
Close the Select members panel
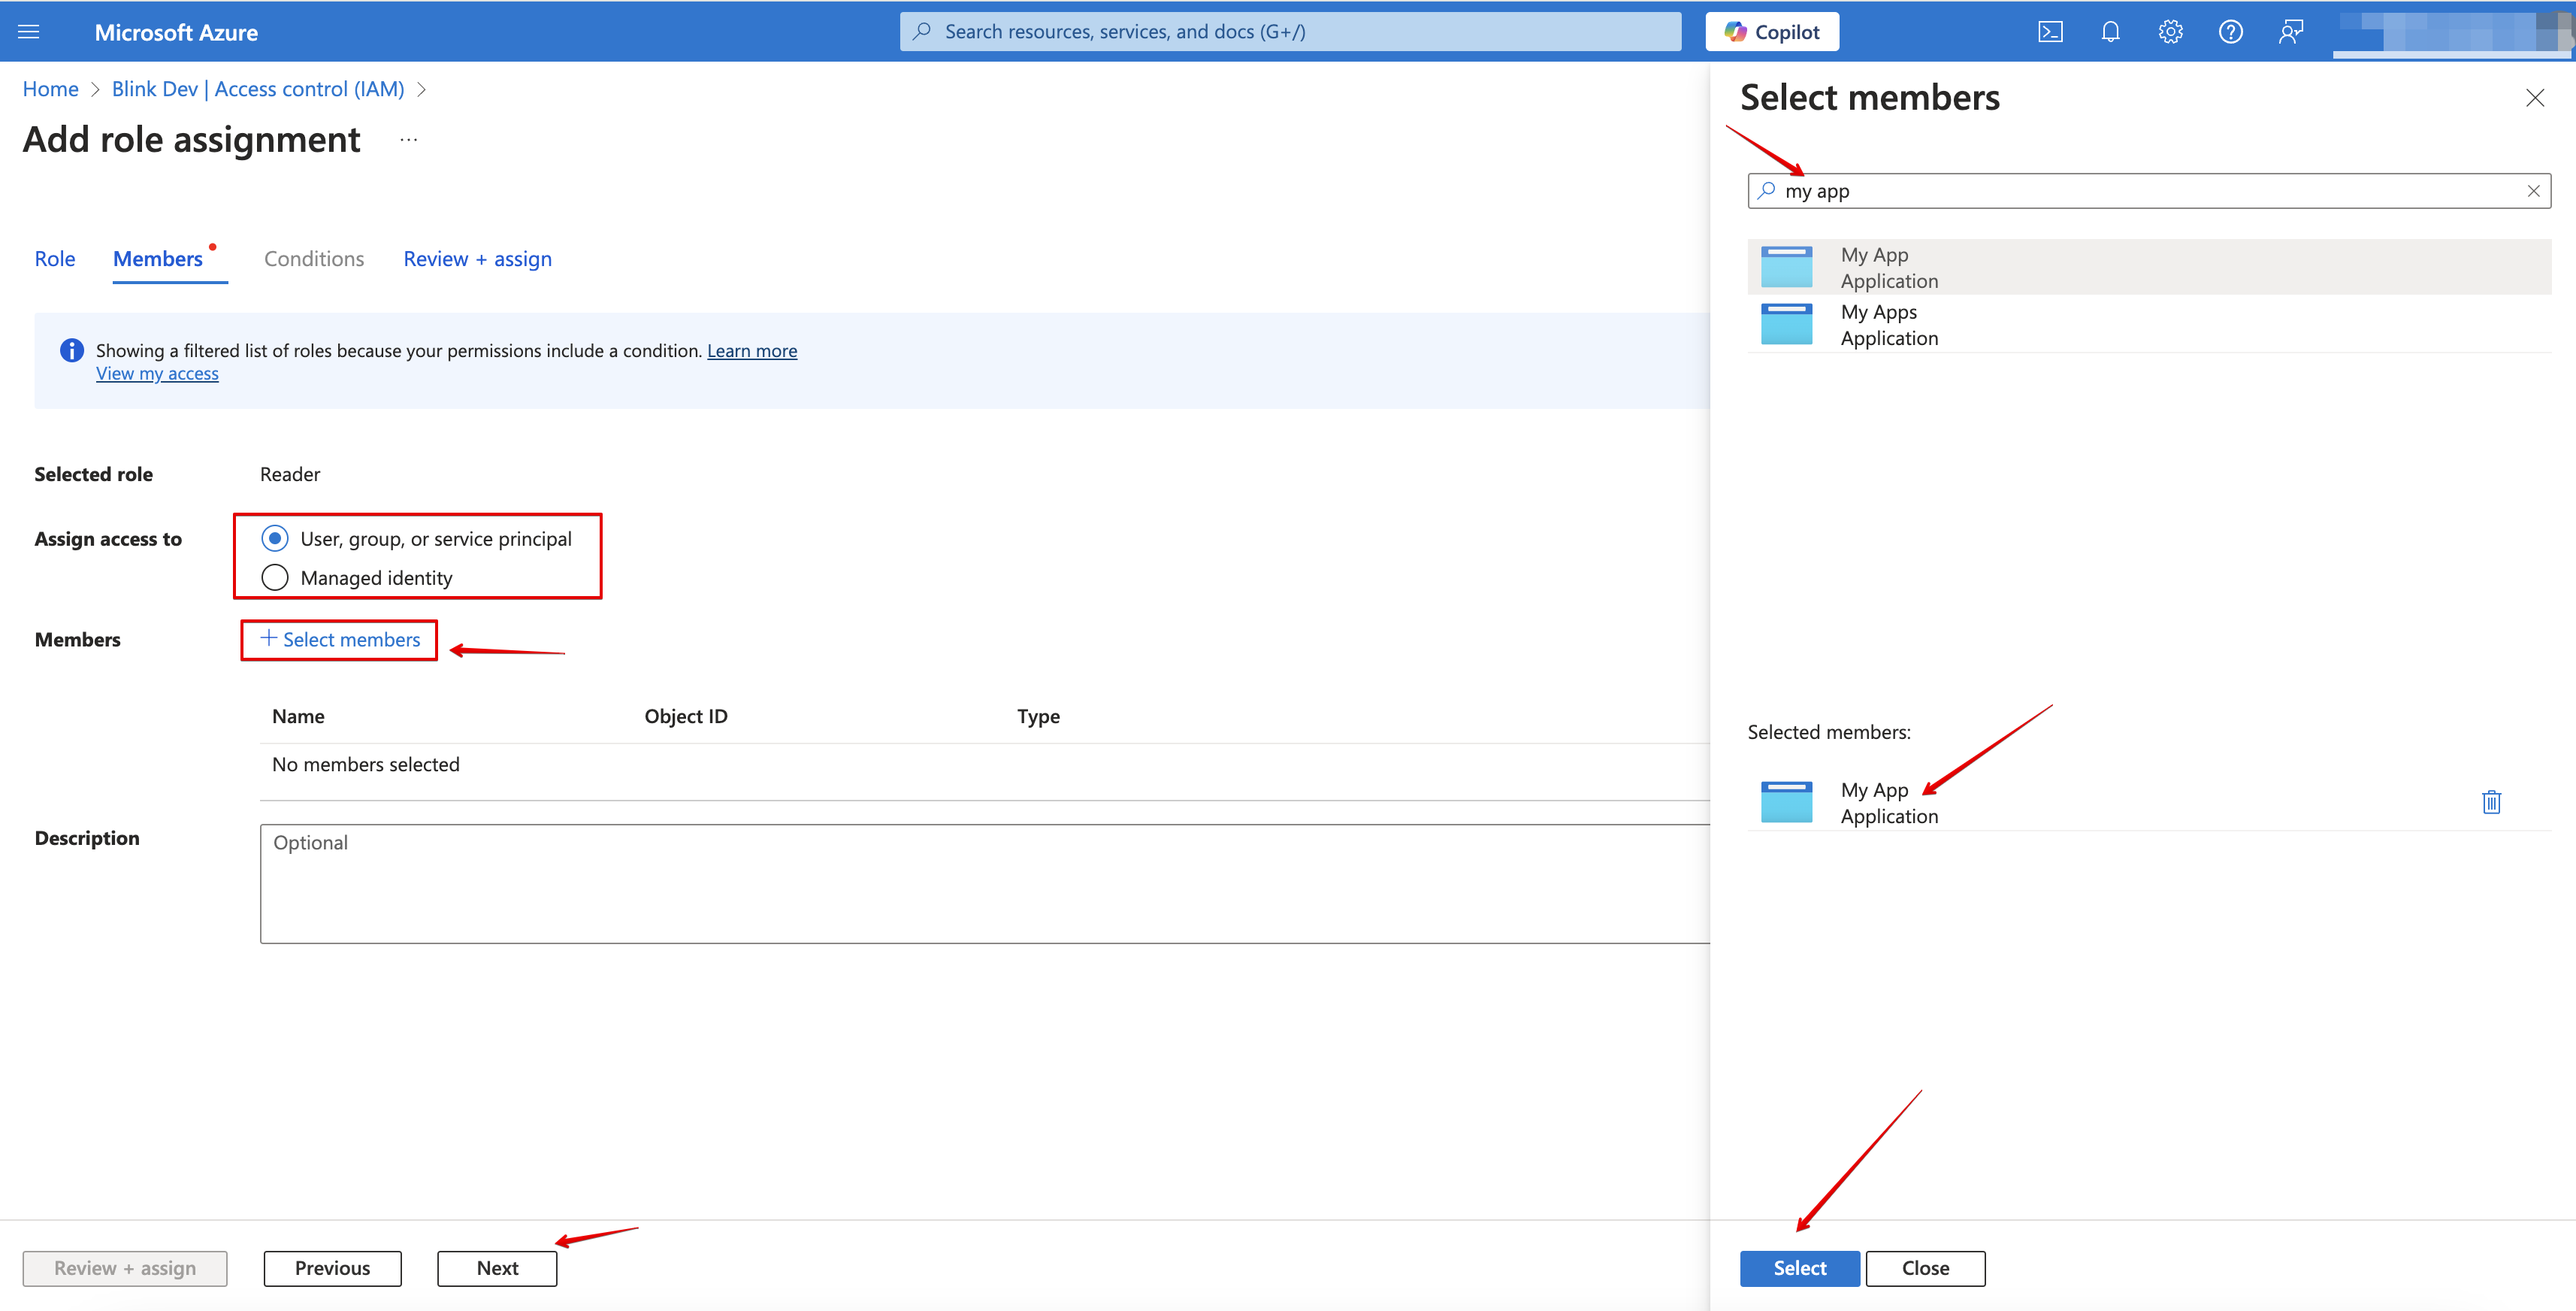tap(2534, 98)
